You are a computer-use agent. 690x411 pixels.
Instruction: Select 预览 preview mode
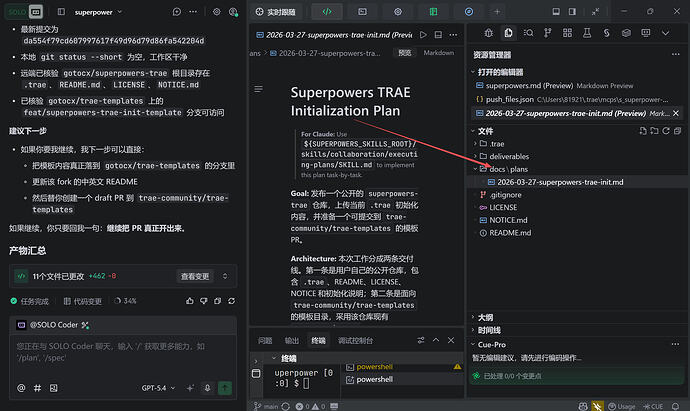pyautogui.click(x=404, y=53)
